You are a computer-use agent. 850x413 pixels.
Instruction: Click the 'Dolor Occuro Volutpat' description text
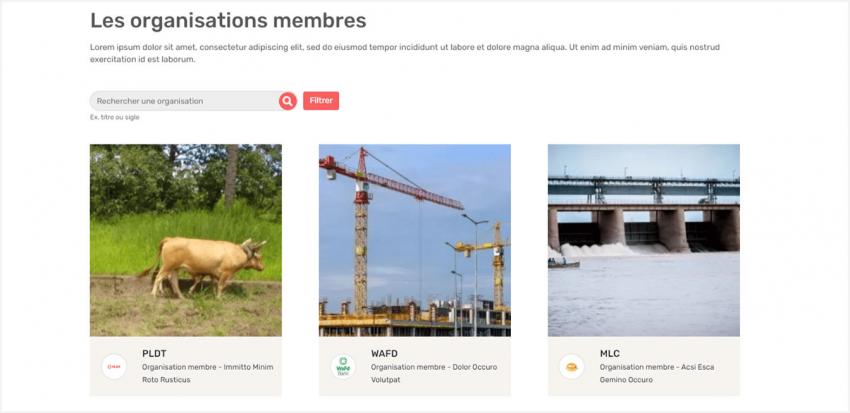[x=434, y=373]
